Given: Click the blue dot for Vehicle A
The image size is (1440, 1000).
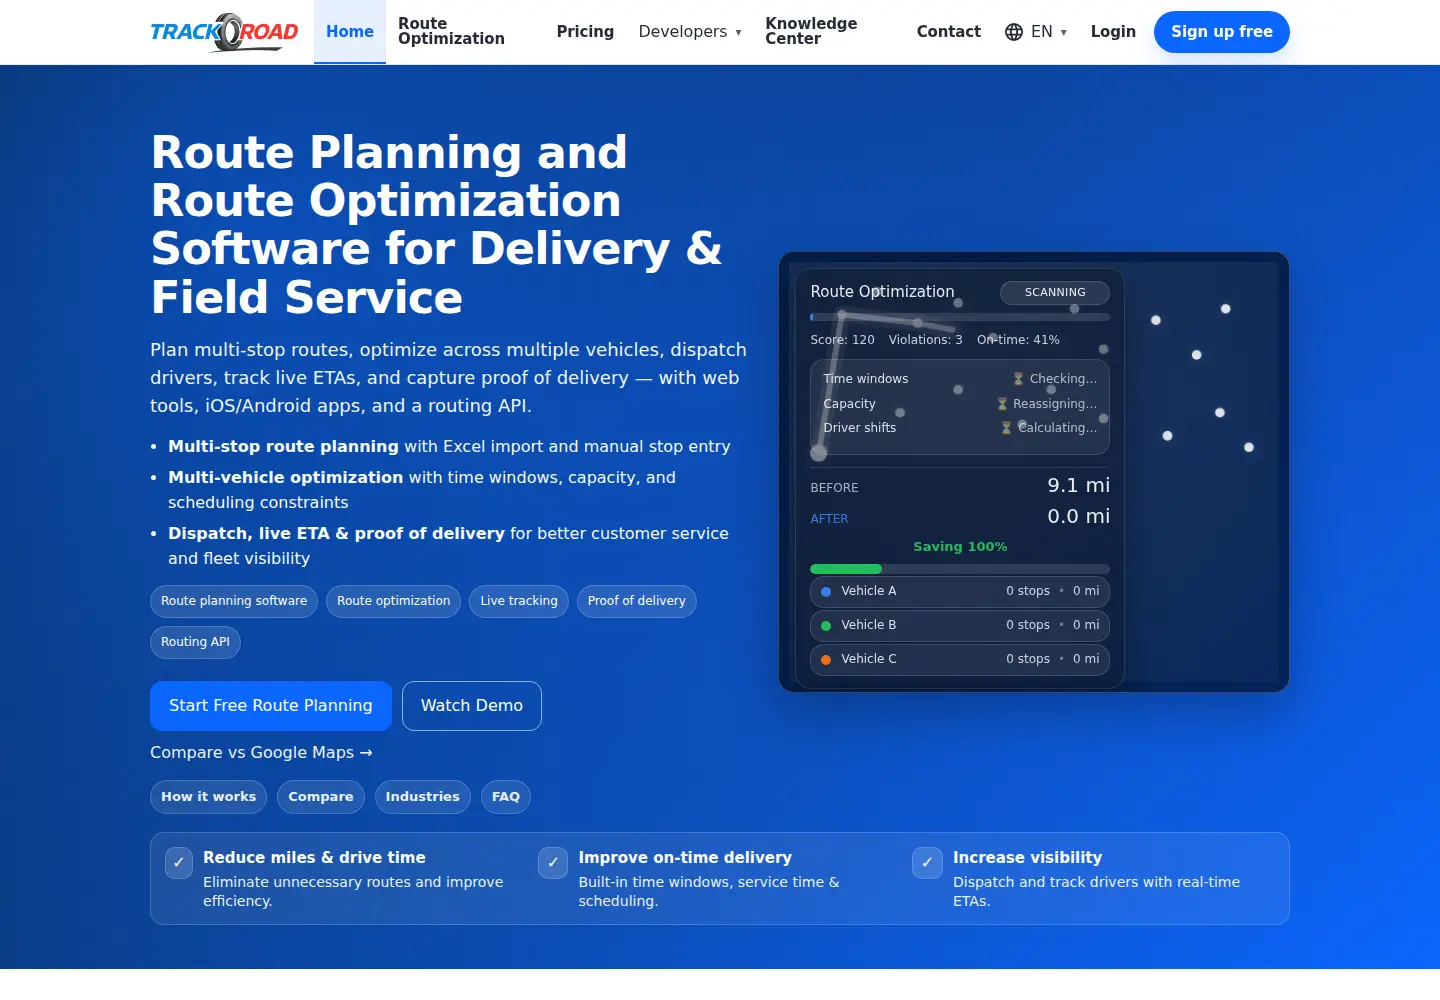Looking at the screenshot, I should tap(826, 592).
